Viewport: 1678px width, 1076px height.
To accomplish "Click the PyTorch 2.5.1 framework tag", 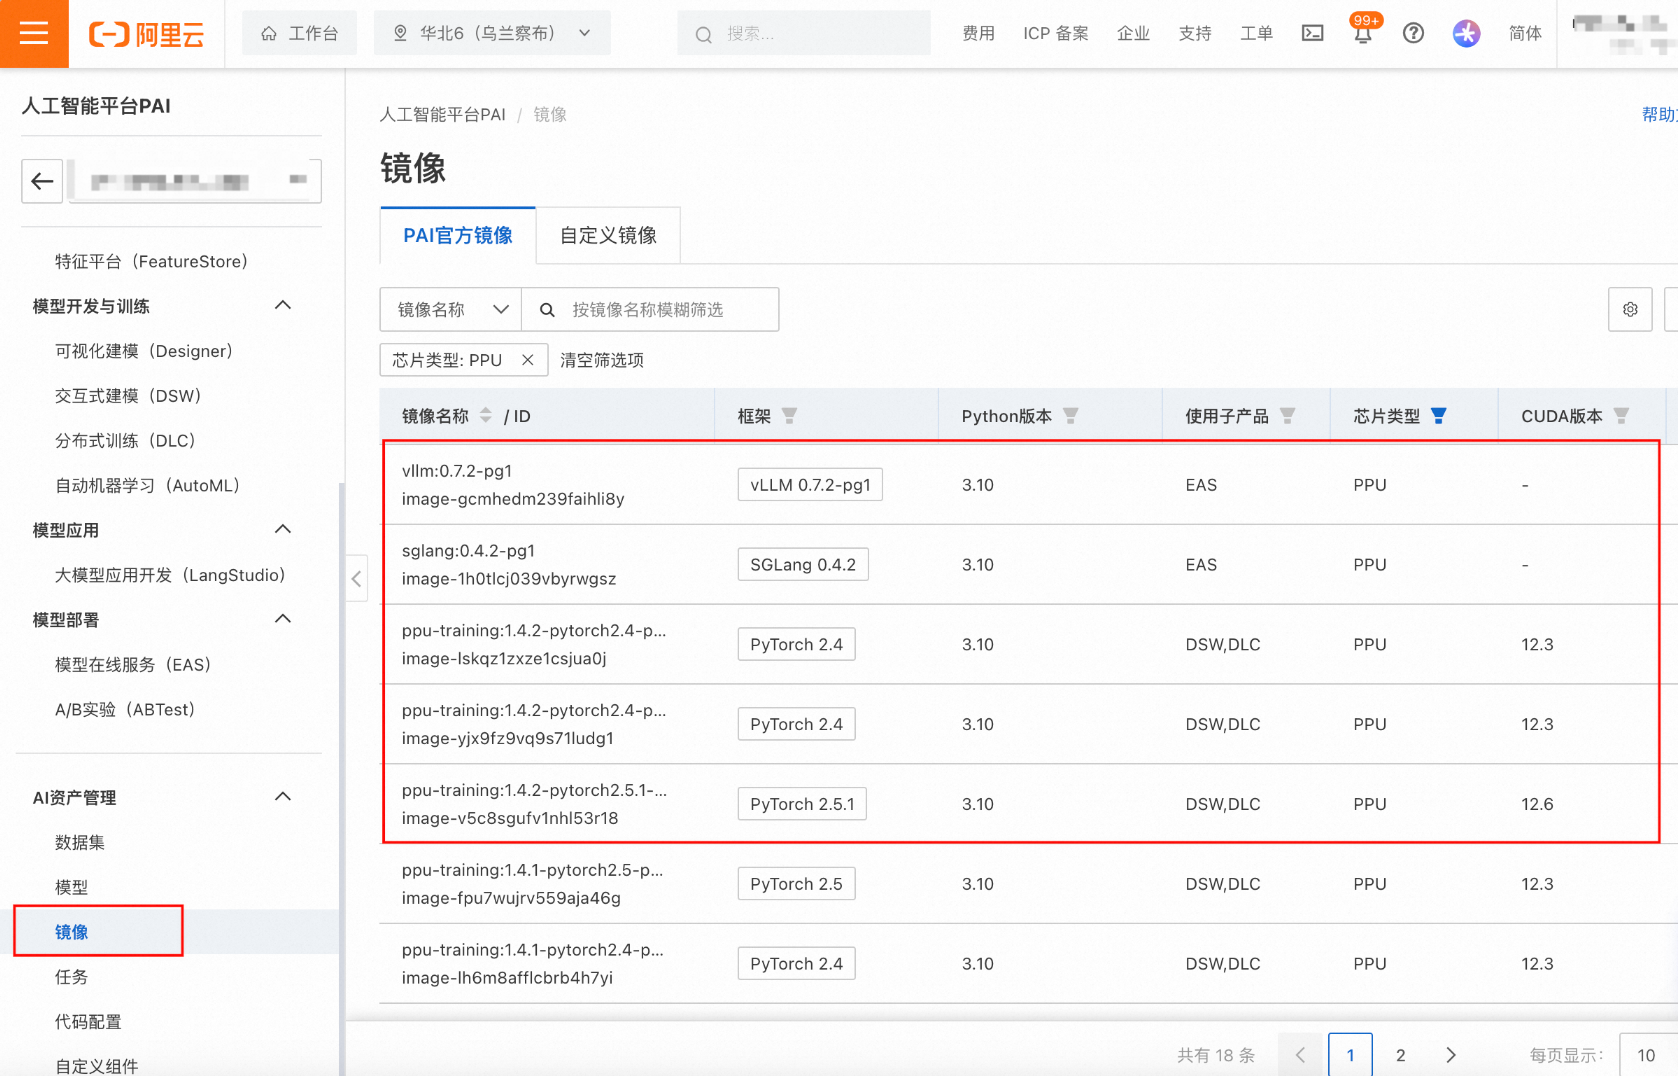I will [802, 804].
